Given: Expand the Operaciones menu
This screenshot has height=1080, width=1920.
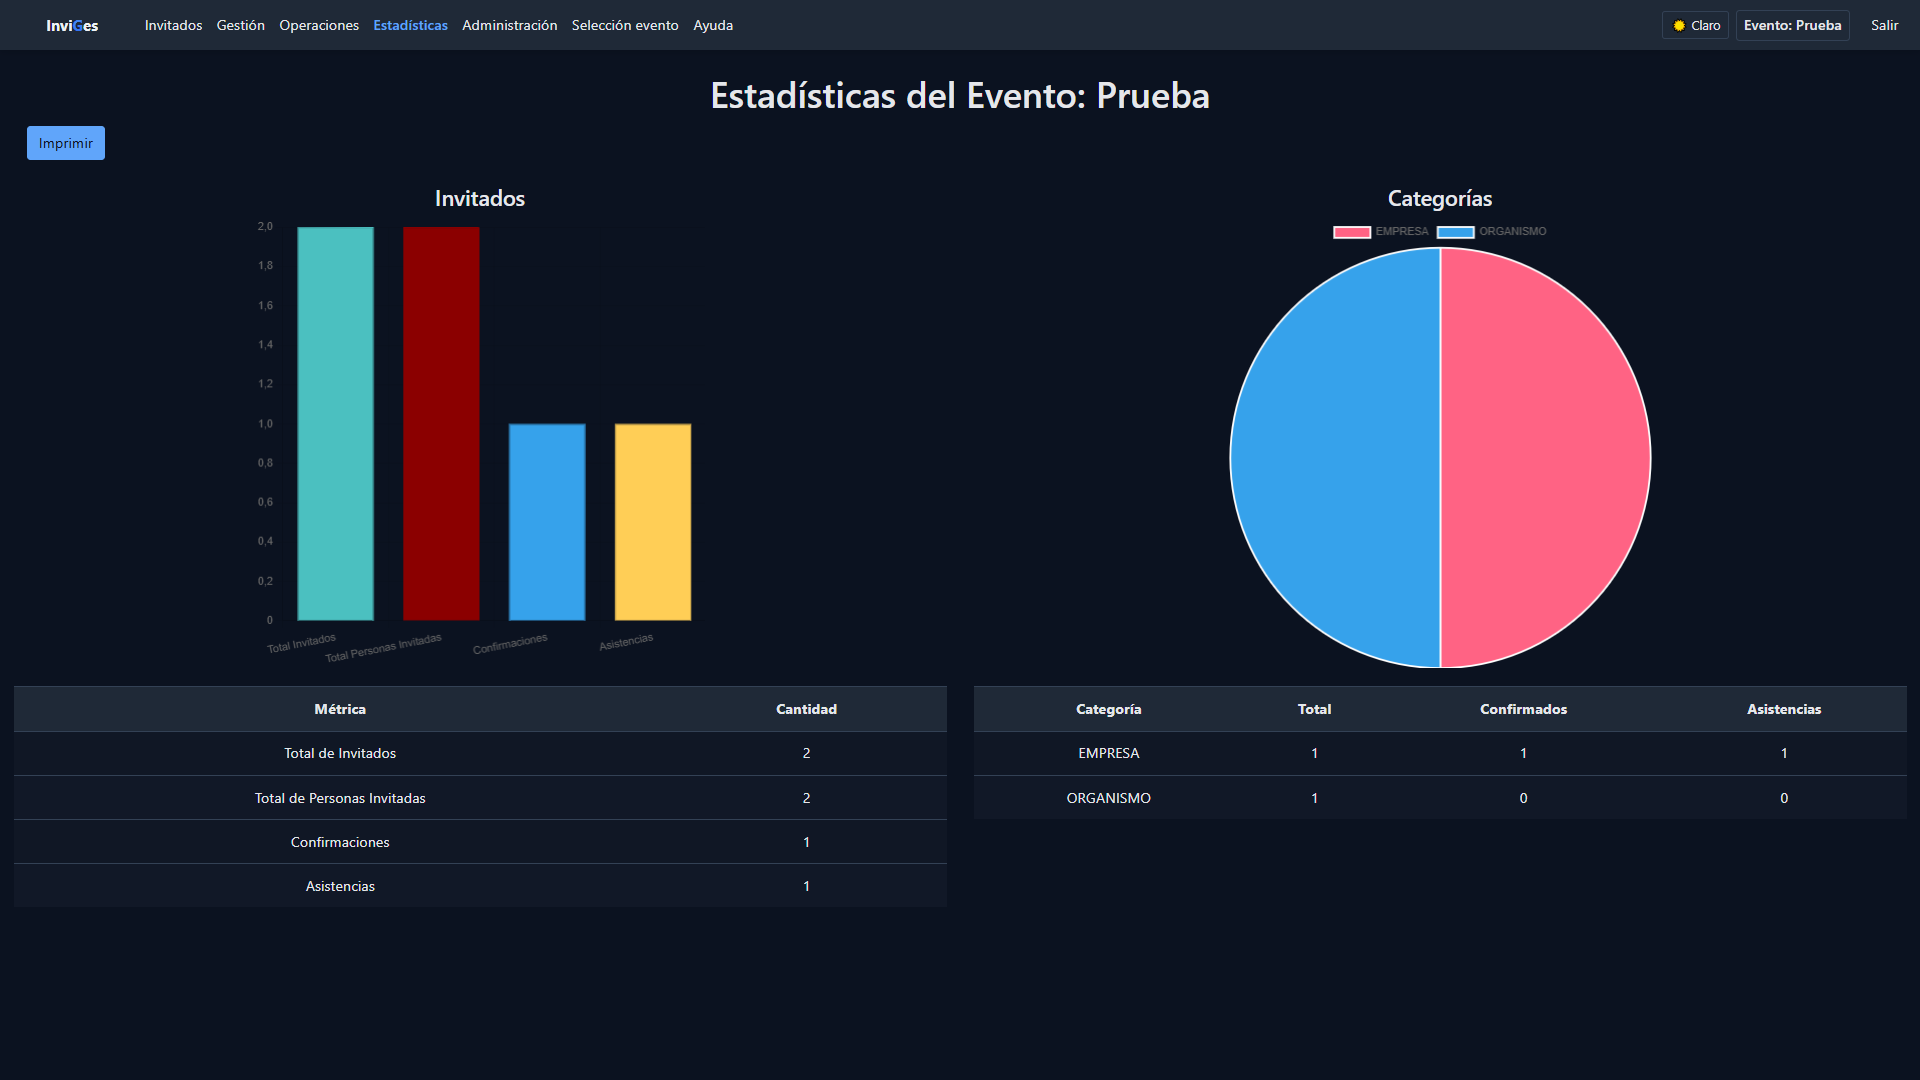Looking at the screenshot, I should tap(318, 25).
